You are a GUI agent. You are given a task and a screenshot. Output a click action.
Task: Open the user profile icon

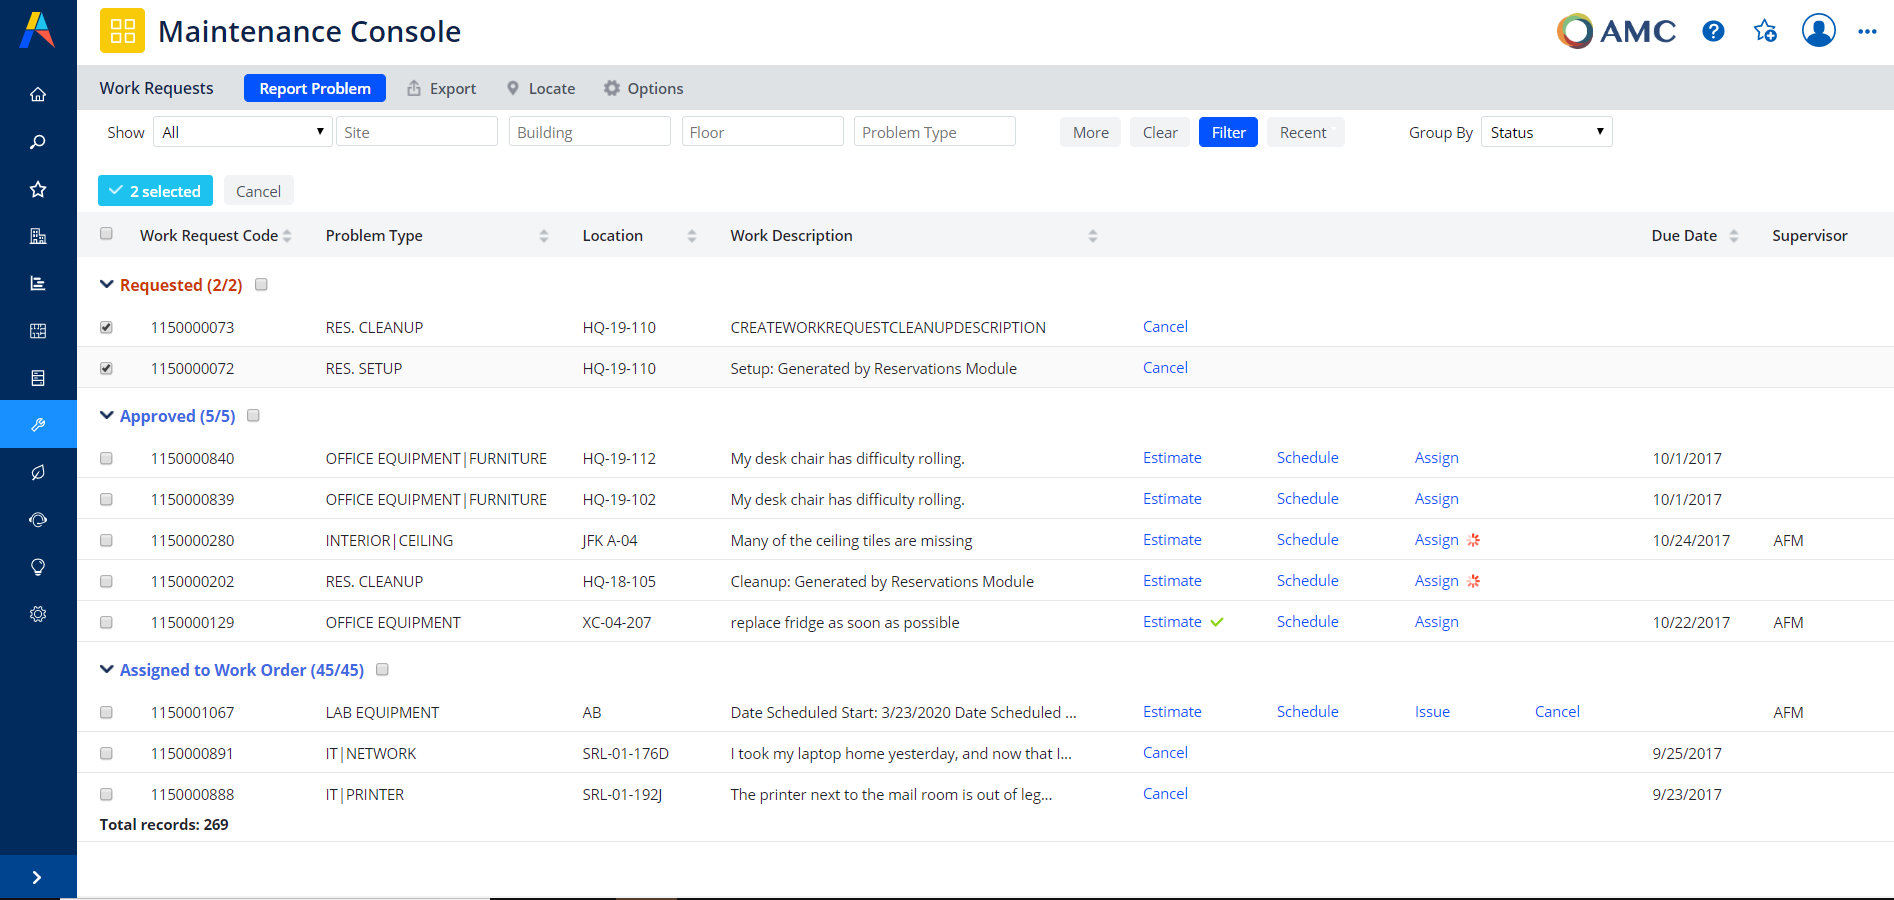point(1818,31)
